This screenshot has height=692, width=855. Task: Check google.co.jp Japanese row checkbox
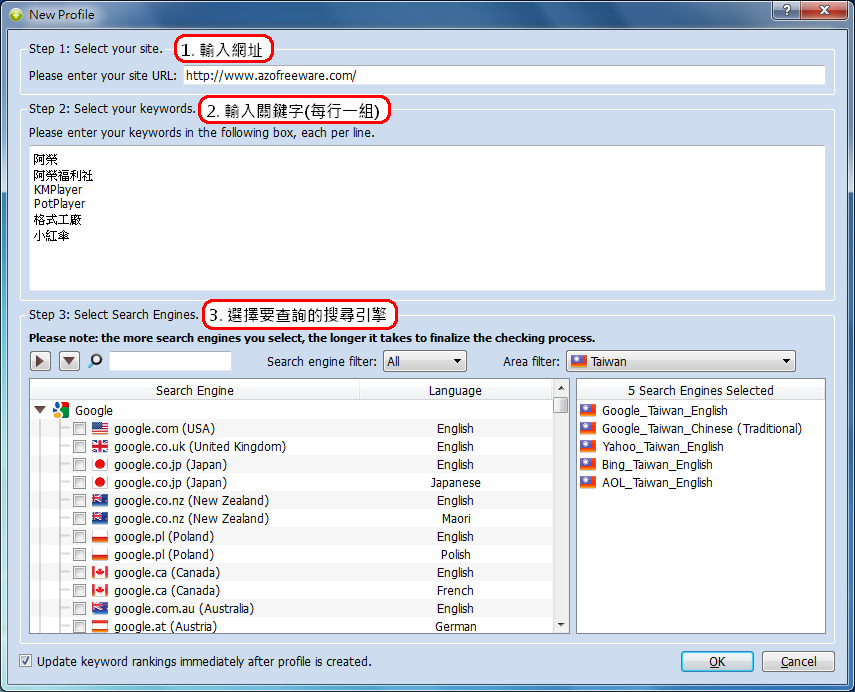coord(80,483)
